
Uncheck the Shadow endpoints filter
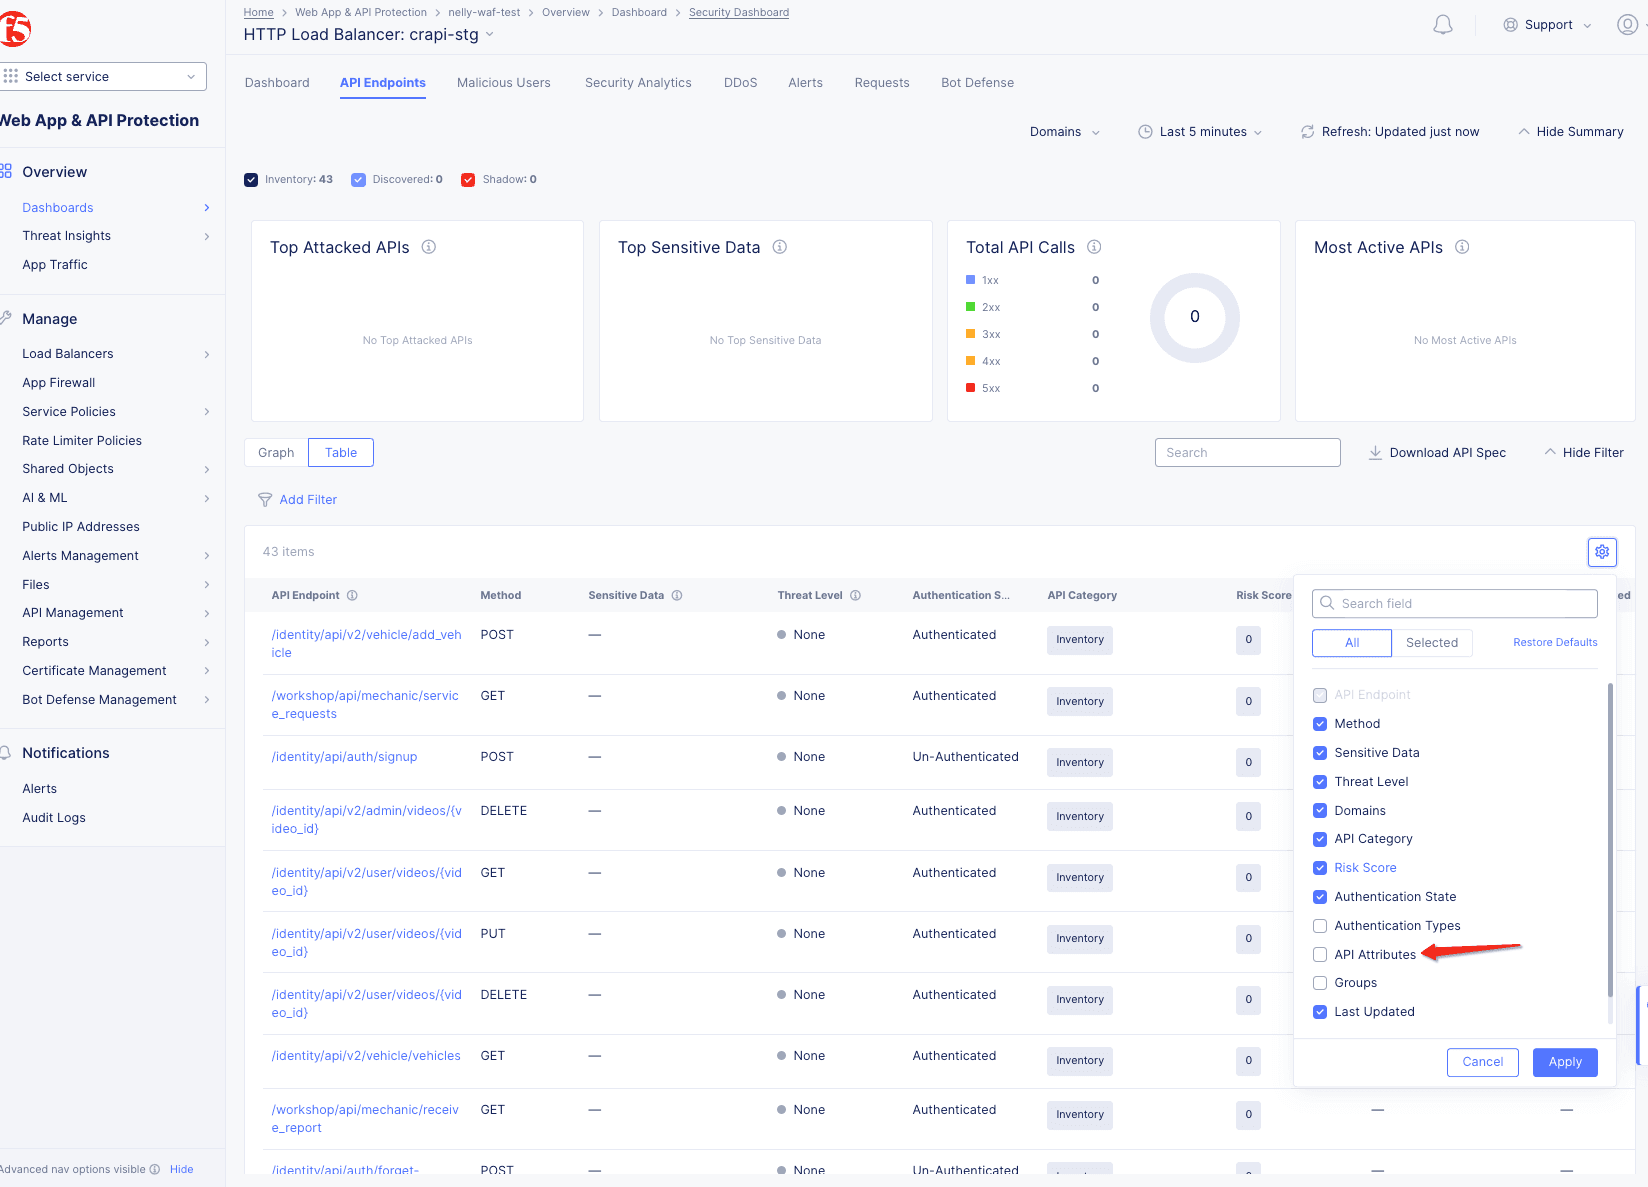[x=468, y=179]
